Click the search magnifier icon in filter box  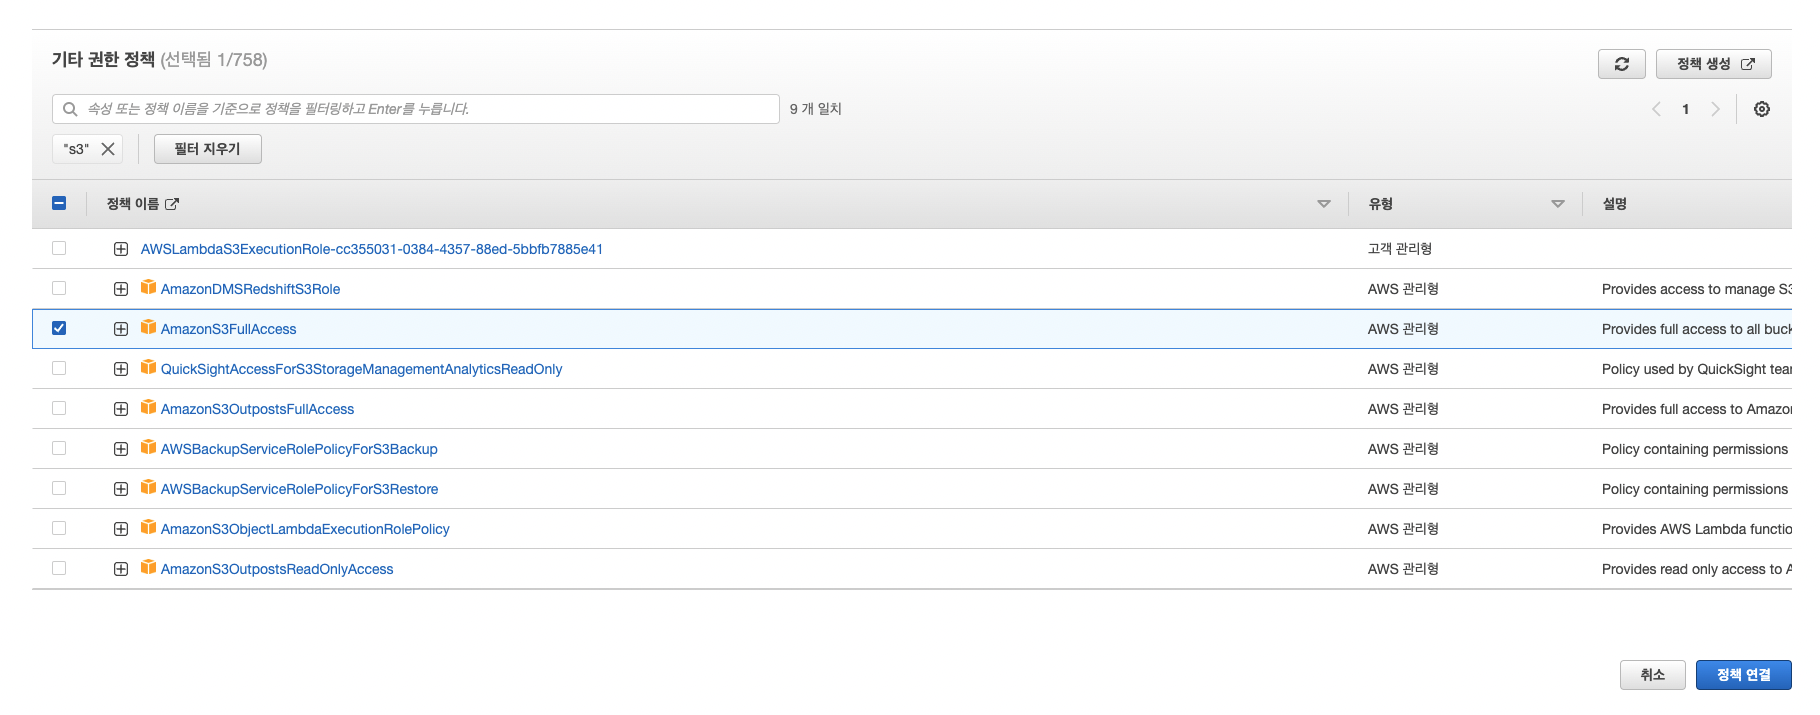[x=70, y=109]
